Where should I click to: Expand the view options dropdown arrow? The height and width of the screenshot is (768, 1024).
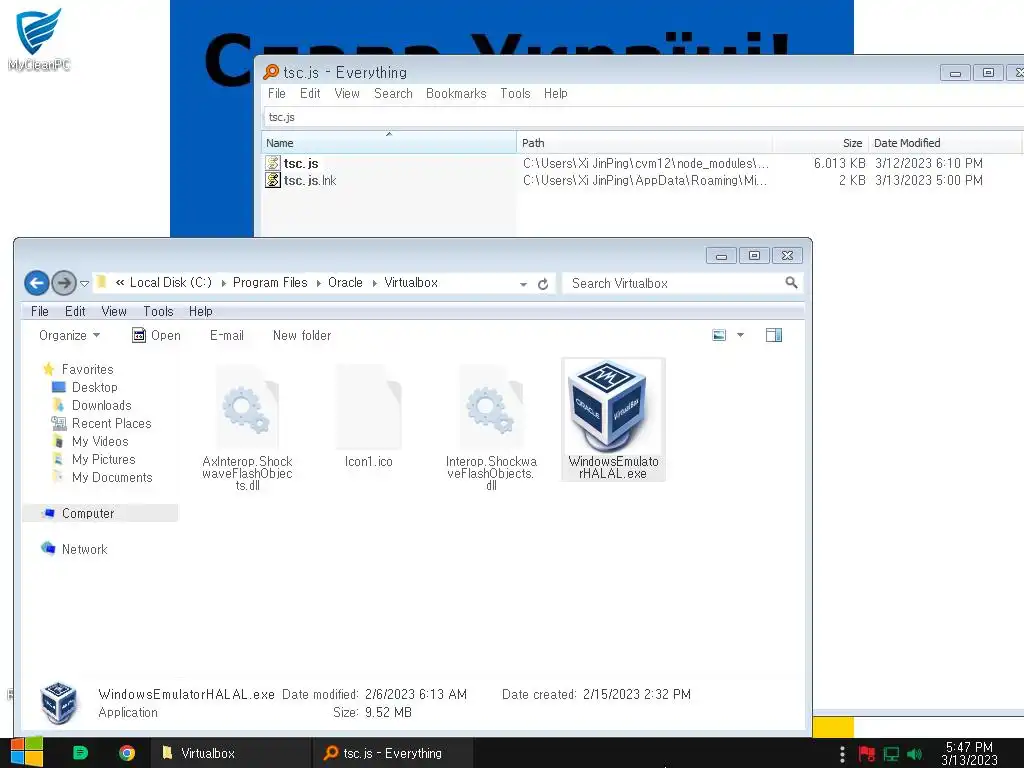[740, 335]
